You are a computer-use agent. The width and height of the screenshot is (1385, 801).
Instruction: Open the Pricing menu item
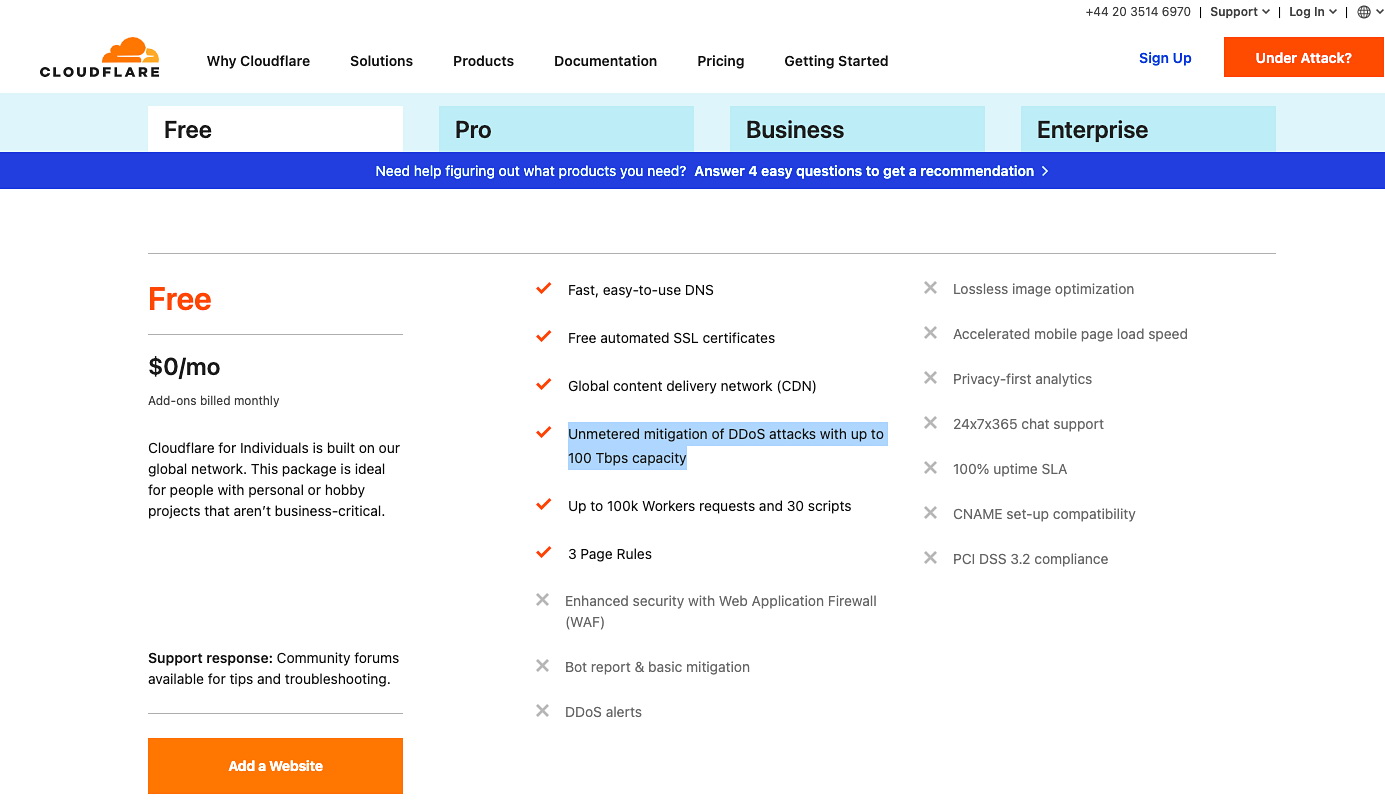(x=721, y=61)
